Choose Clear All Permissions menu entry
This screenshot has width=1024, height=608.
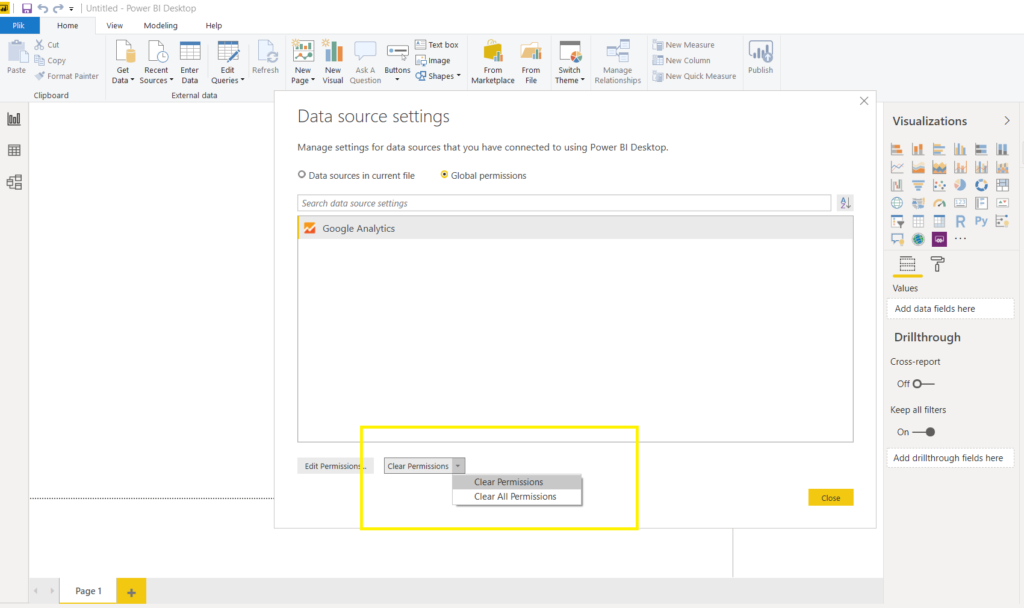point(517,496)
